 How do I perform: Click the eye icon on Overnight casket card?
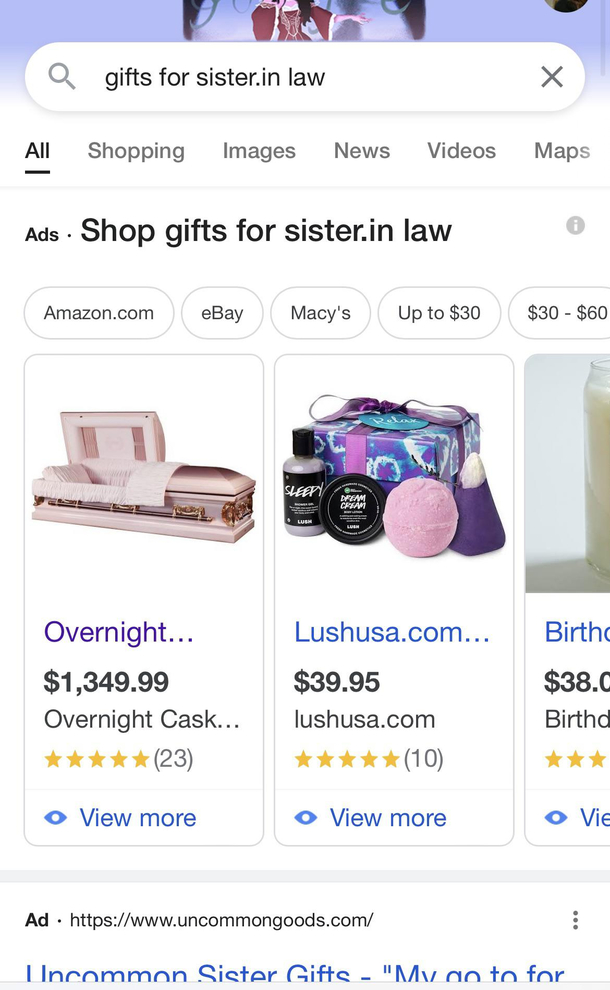tap(56, 818)
